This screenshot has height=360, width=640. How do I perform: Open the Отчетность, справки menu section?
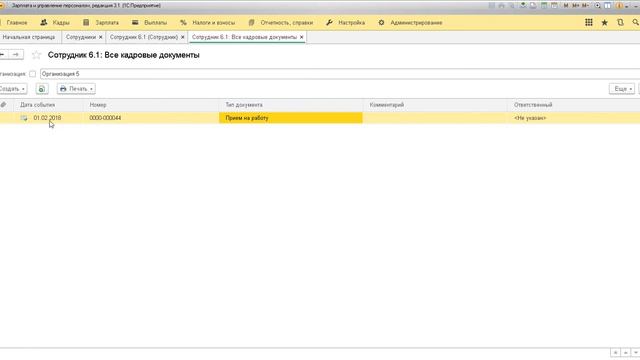(281, 22)
